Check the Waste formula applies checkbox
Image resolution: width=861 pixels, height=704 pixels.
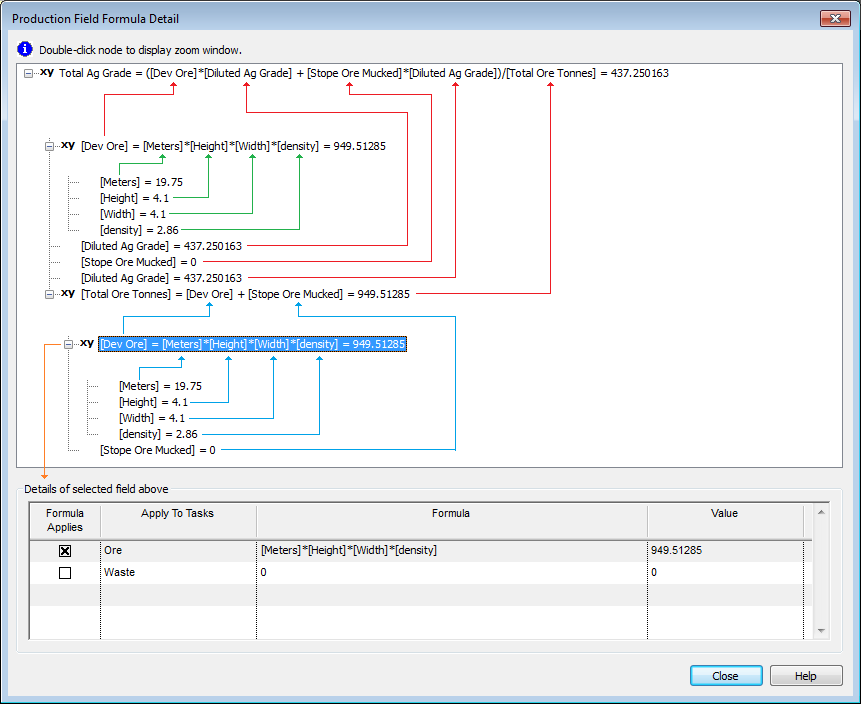pos(65,573)
